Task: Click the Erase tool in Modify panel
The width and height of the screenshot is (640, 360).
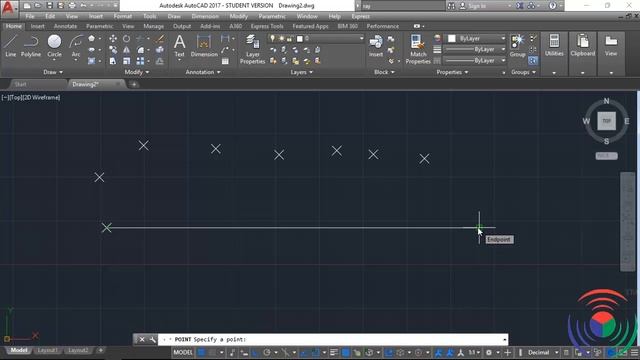Action: coord(160,39)
